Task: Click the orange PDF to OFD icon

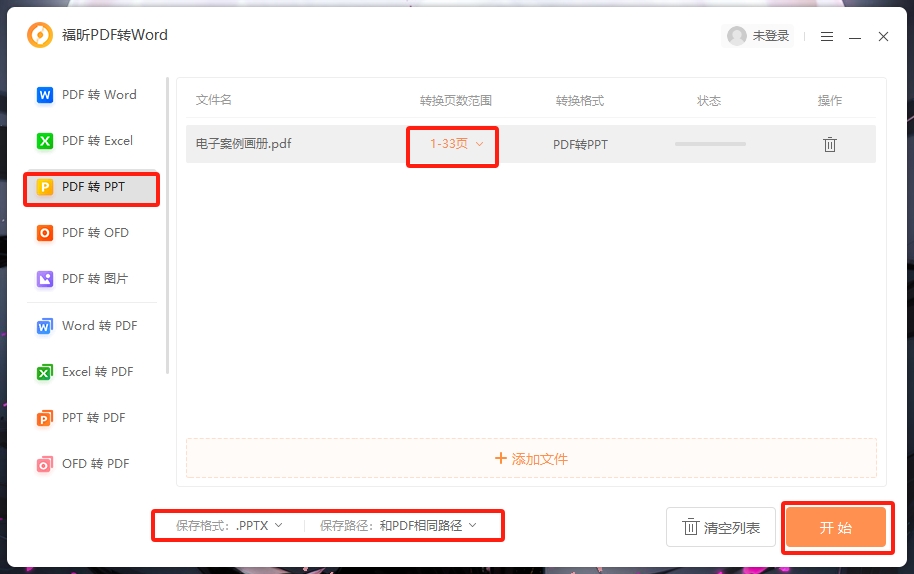Action: (44, 233)
